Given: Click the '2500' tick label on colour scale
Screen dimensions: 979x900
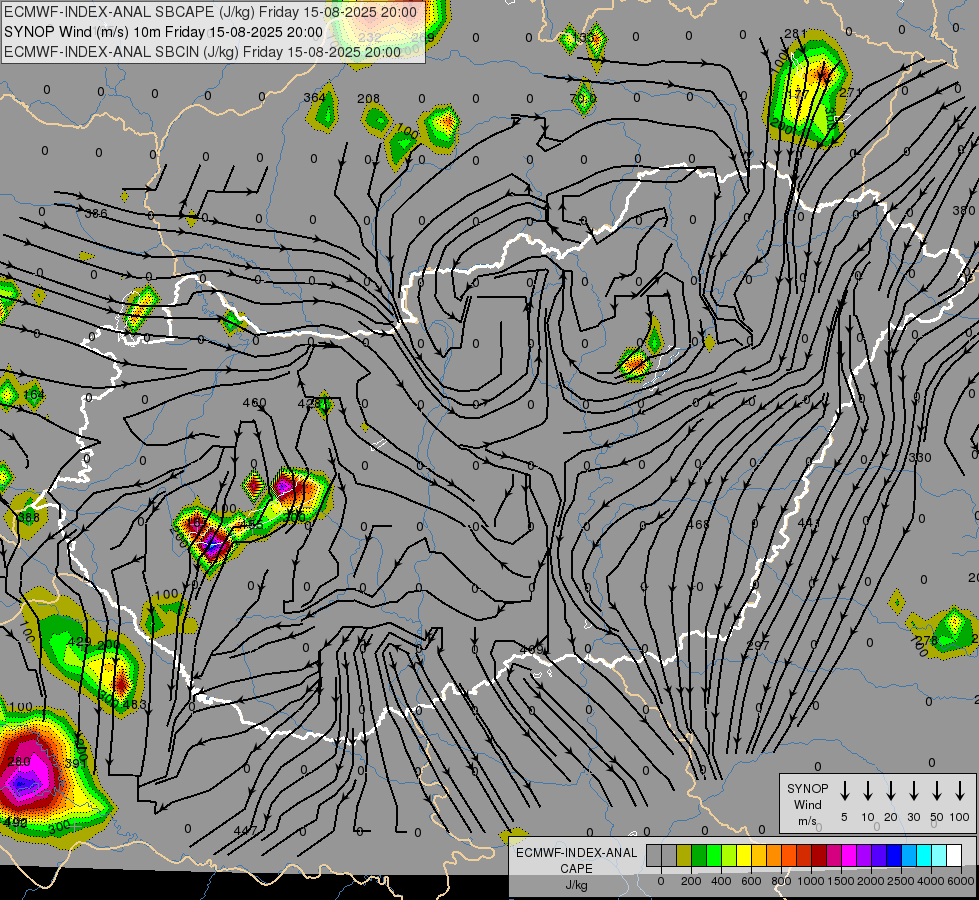Looking at the screenshot, I should click(x=900, y=881).
